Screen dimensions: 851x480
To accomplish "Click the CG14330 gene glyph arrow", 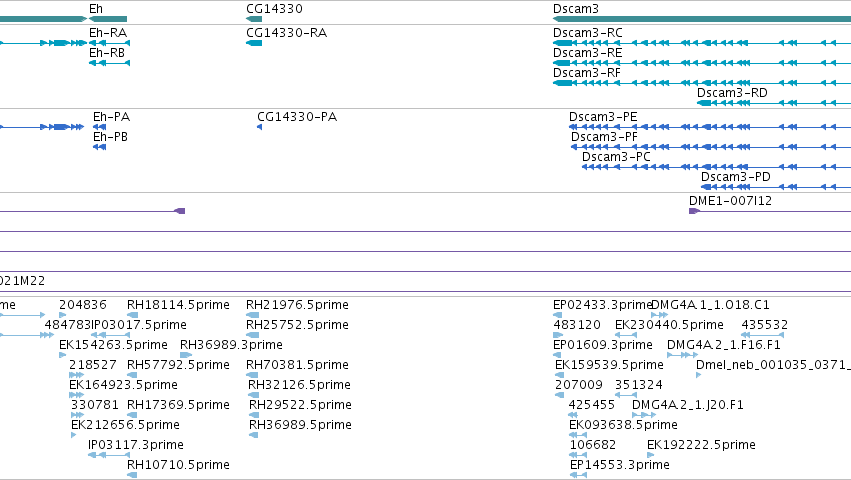I will click(254, 19).
